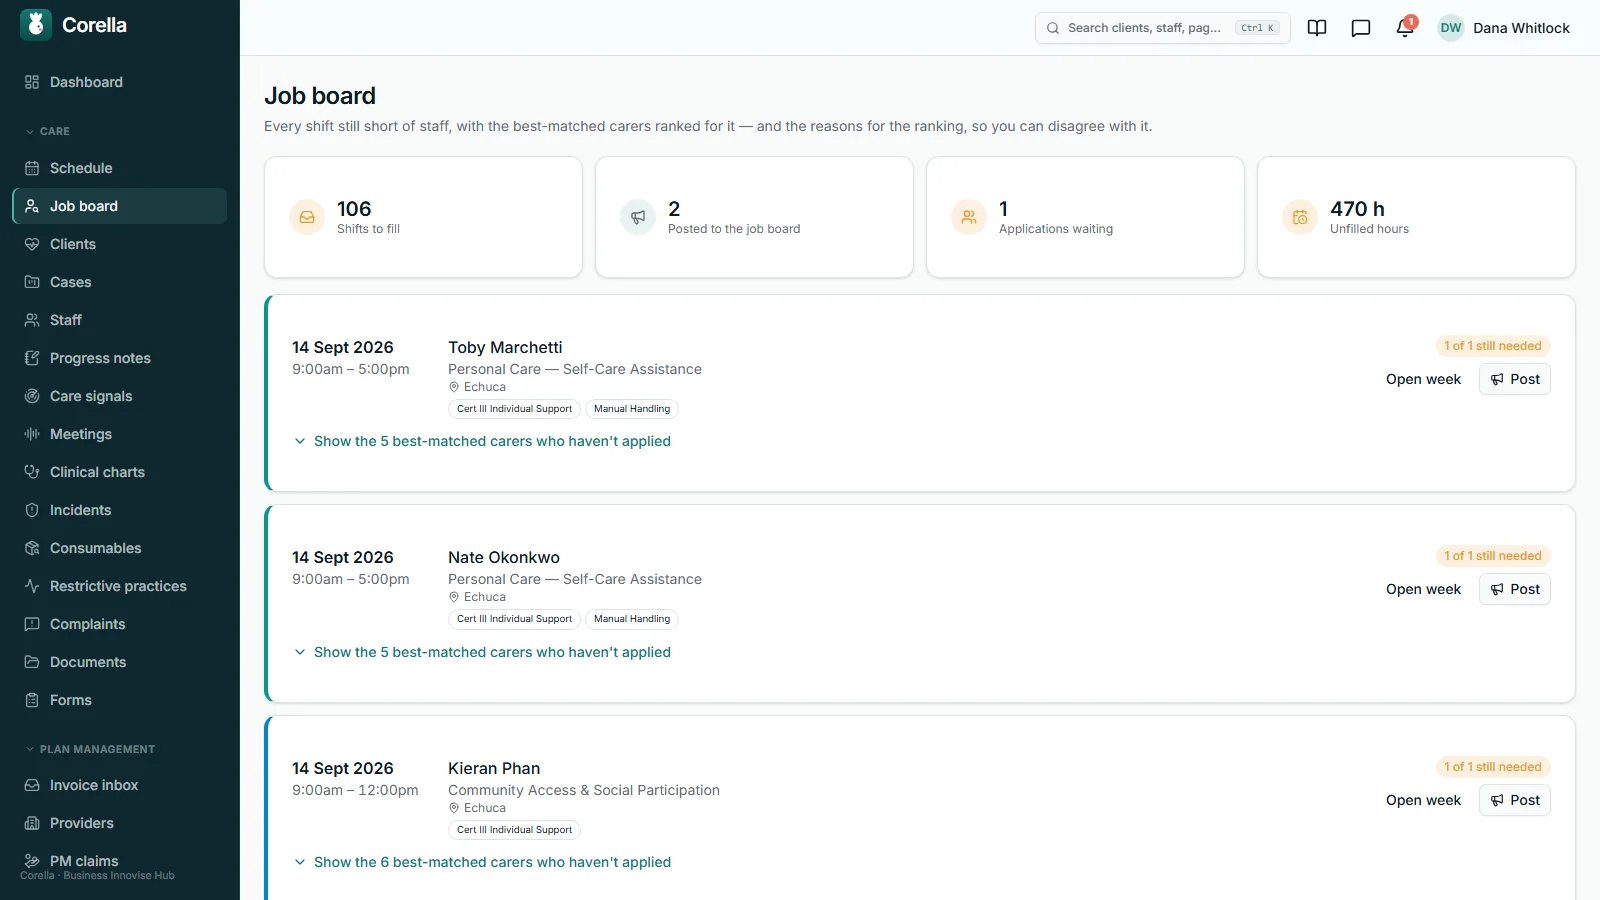1600x900 pixels.
Task: Open the Complaints page
Action: point(120,624)
